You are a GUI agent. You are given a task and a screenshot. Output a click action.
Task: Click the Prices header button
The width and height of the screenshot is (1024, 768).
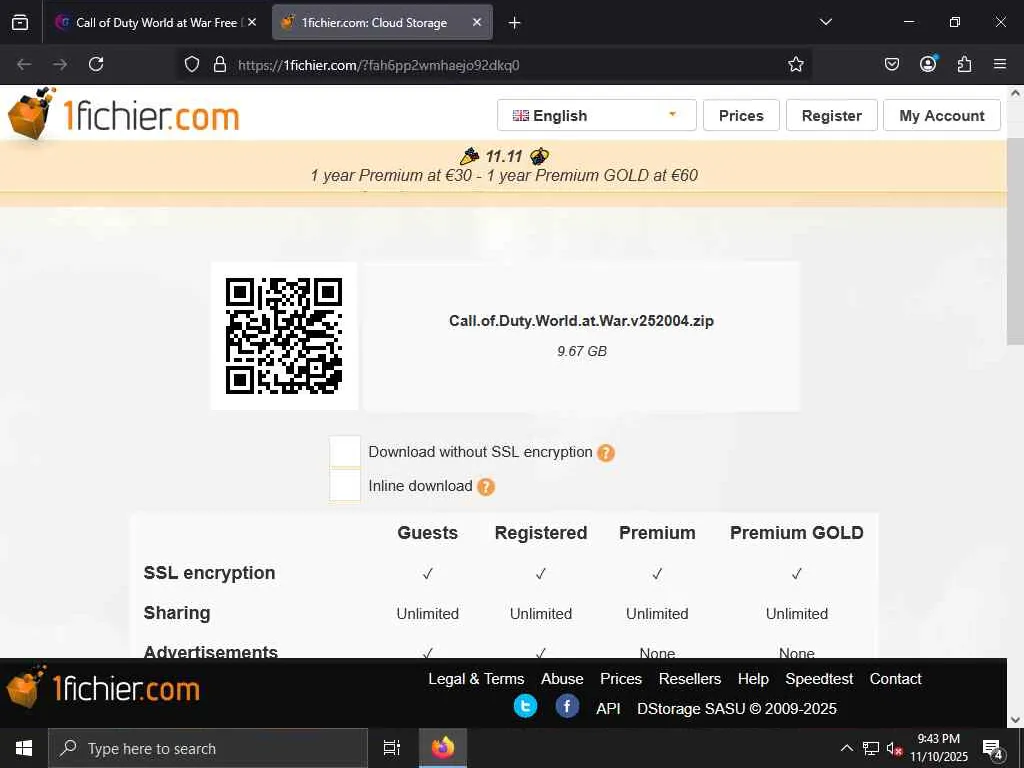pyautogui.click(x=741, y=116)
